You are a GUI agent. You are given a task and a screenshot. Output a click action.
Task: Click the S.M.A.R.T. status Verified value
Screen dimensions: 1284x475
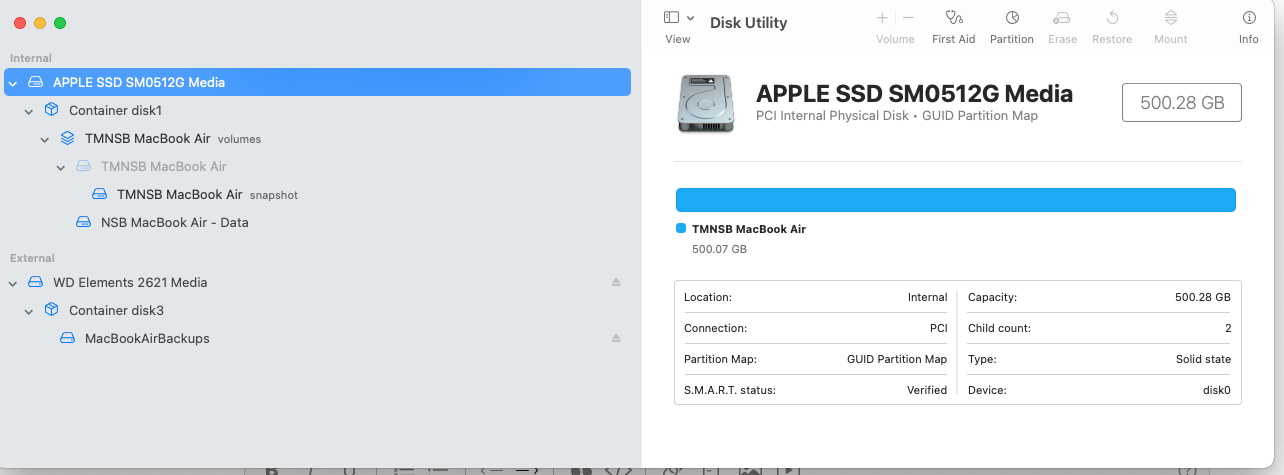(927, 390)
